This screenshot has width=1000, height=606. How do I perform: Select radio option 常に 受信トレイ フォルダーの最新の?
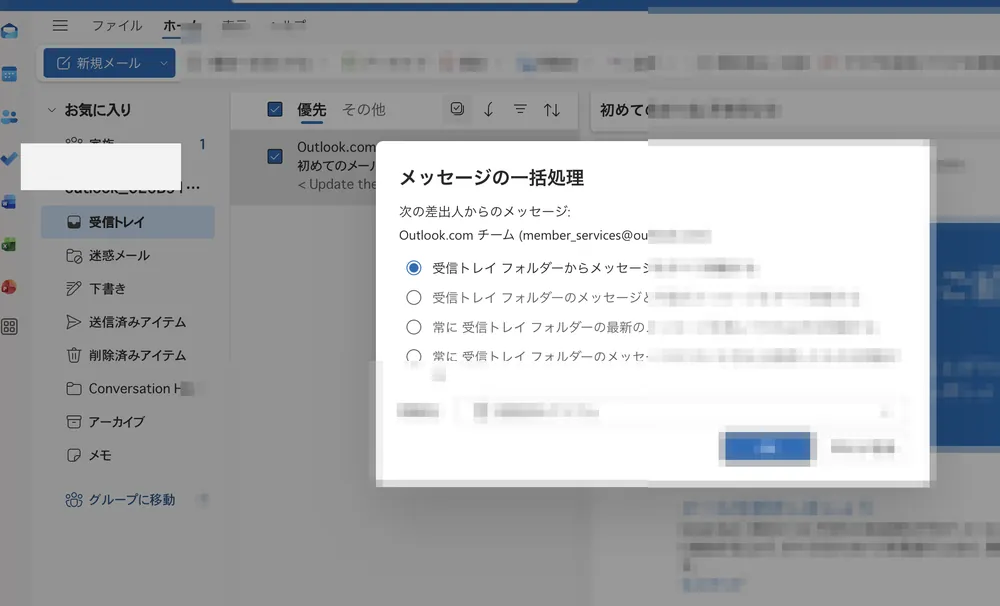point(414,327)
